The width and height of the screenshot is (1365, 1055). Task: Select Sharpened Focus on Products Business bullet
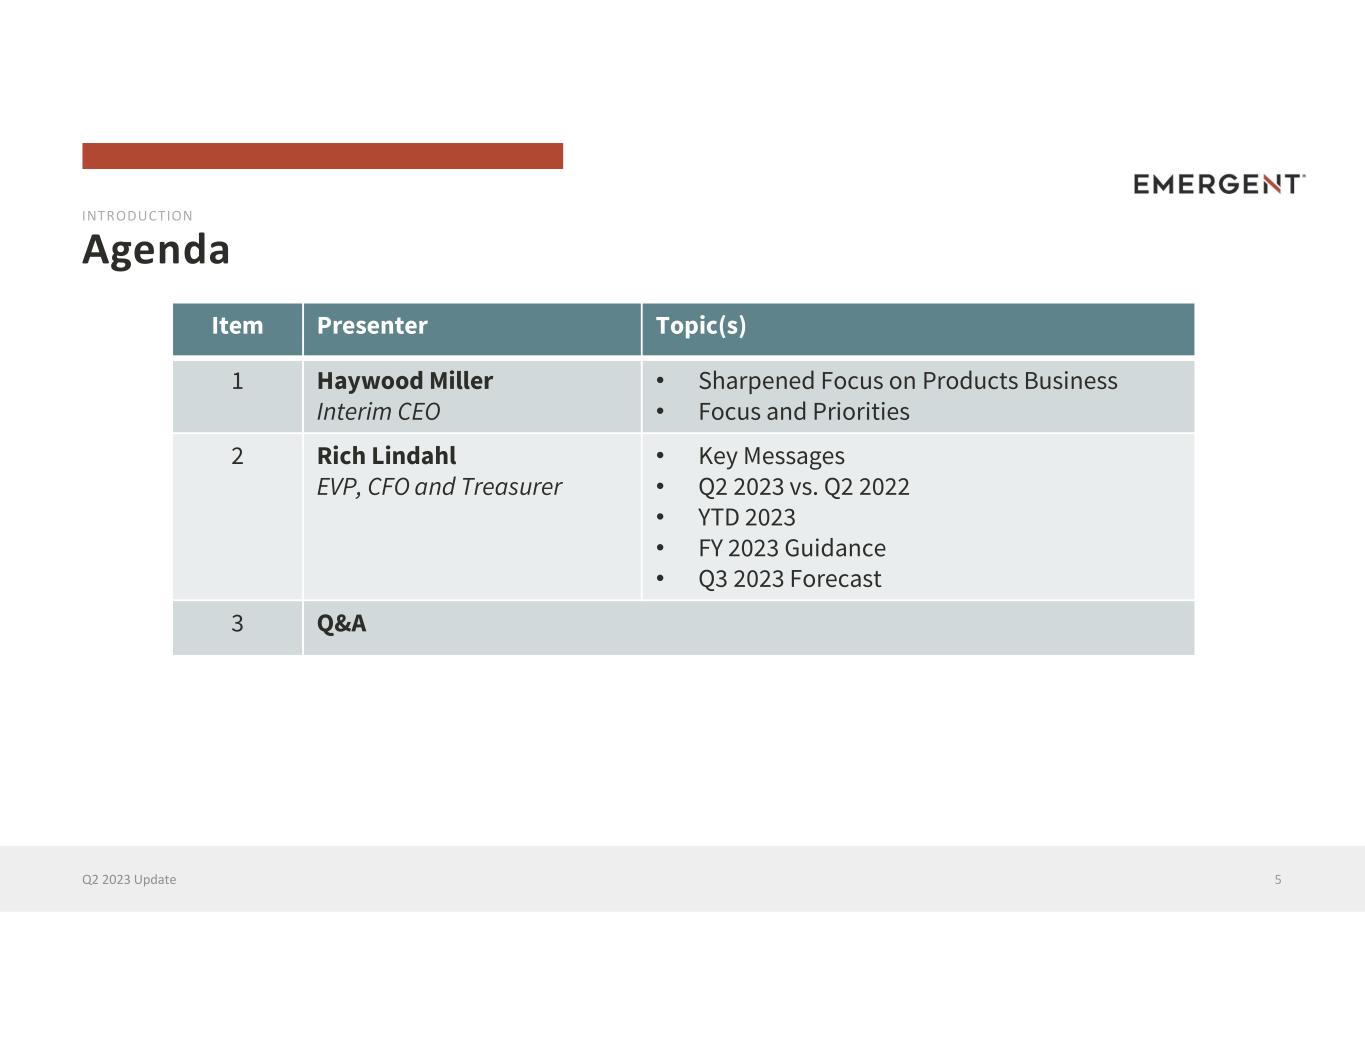coord(908,381)
